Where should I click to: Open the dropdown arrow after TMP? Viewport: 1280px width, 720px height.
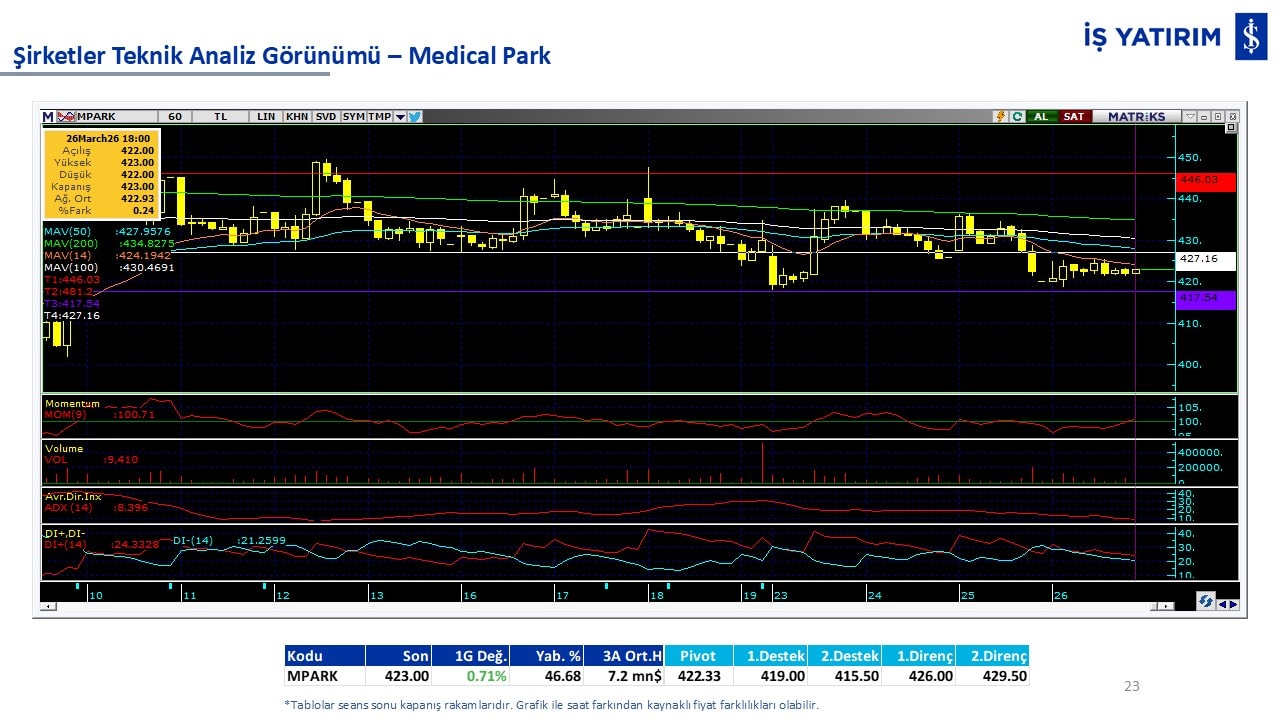[x=400, y=117]
